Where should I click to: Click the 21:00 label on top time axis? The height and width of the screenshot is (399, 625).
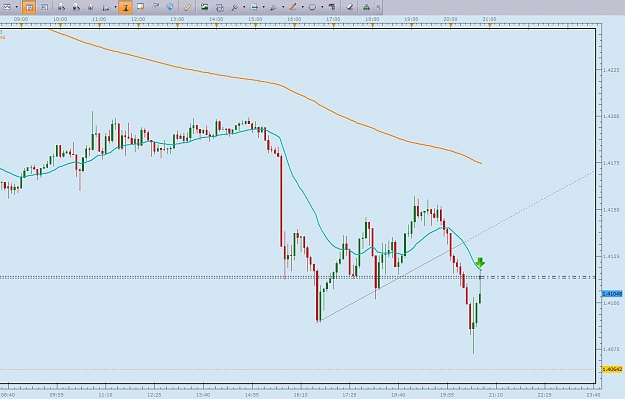click(489, 19)
